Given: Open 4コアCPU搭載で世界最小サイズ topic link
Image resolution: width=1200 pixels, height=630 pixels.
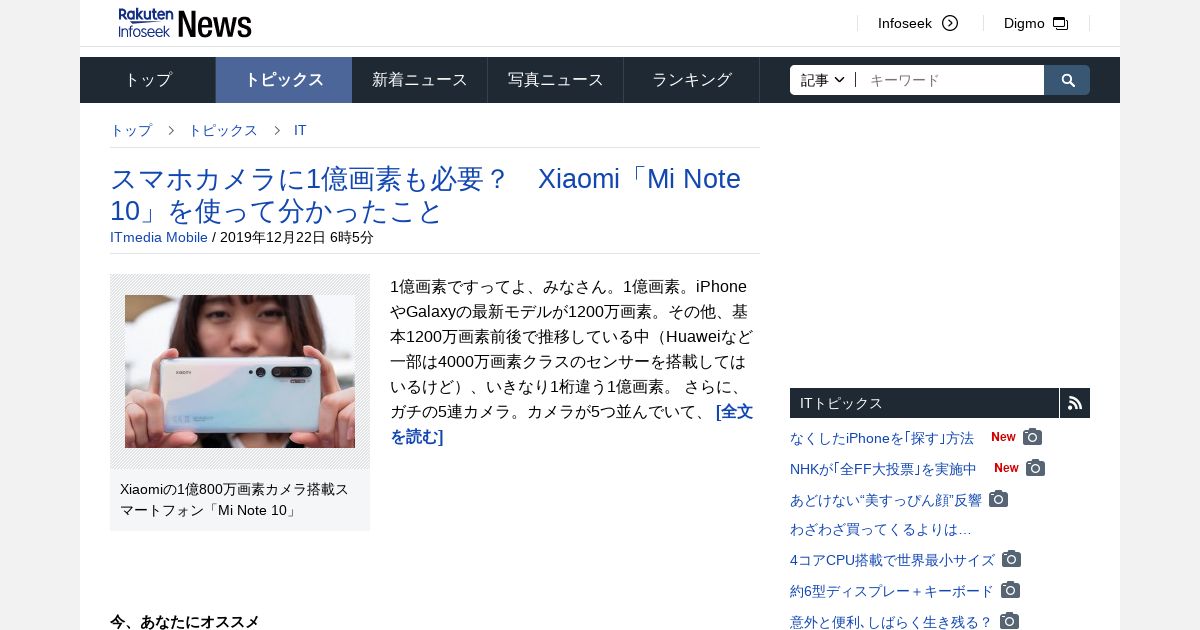Looking at the screenshot, I should pos(892,560).
